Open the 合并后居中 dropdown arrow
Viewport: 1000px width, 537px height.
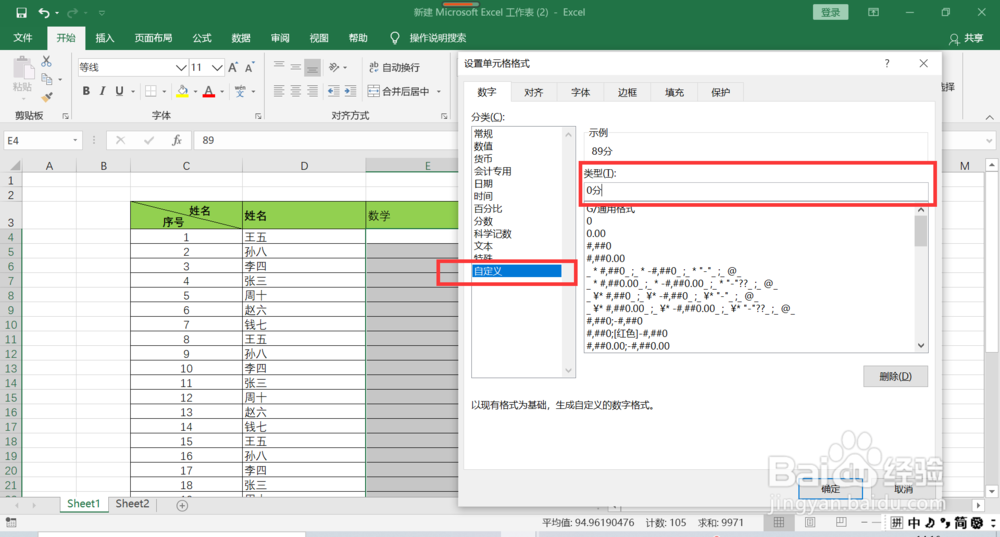[x=439, y=91]
